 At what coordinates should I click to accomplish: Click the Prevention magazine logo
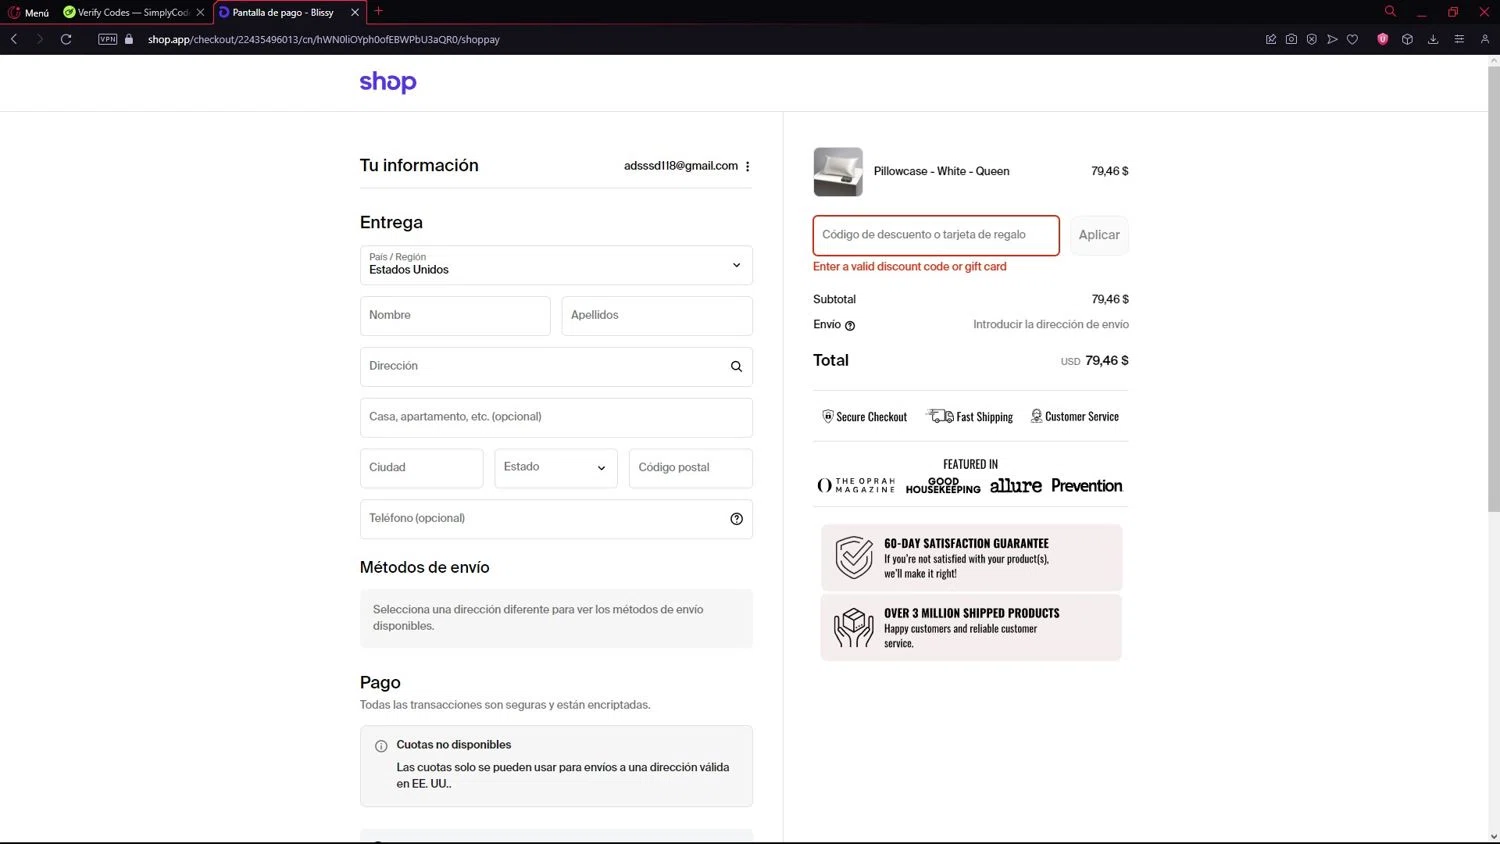[x=1087, y=485]
